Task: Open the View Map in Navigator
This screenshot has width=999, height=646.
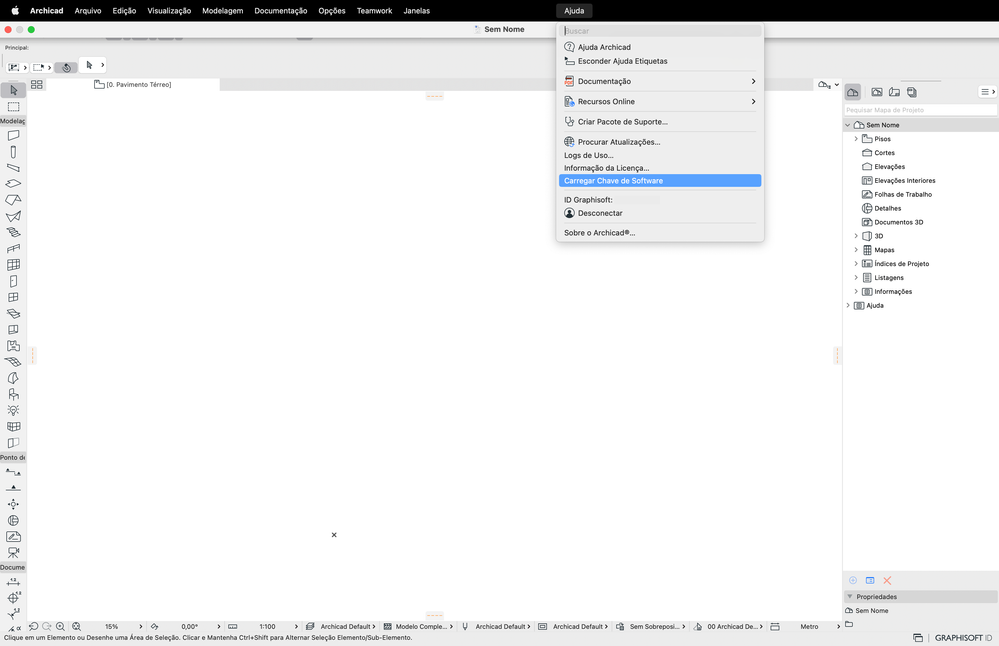Action: 877,92
